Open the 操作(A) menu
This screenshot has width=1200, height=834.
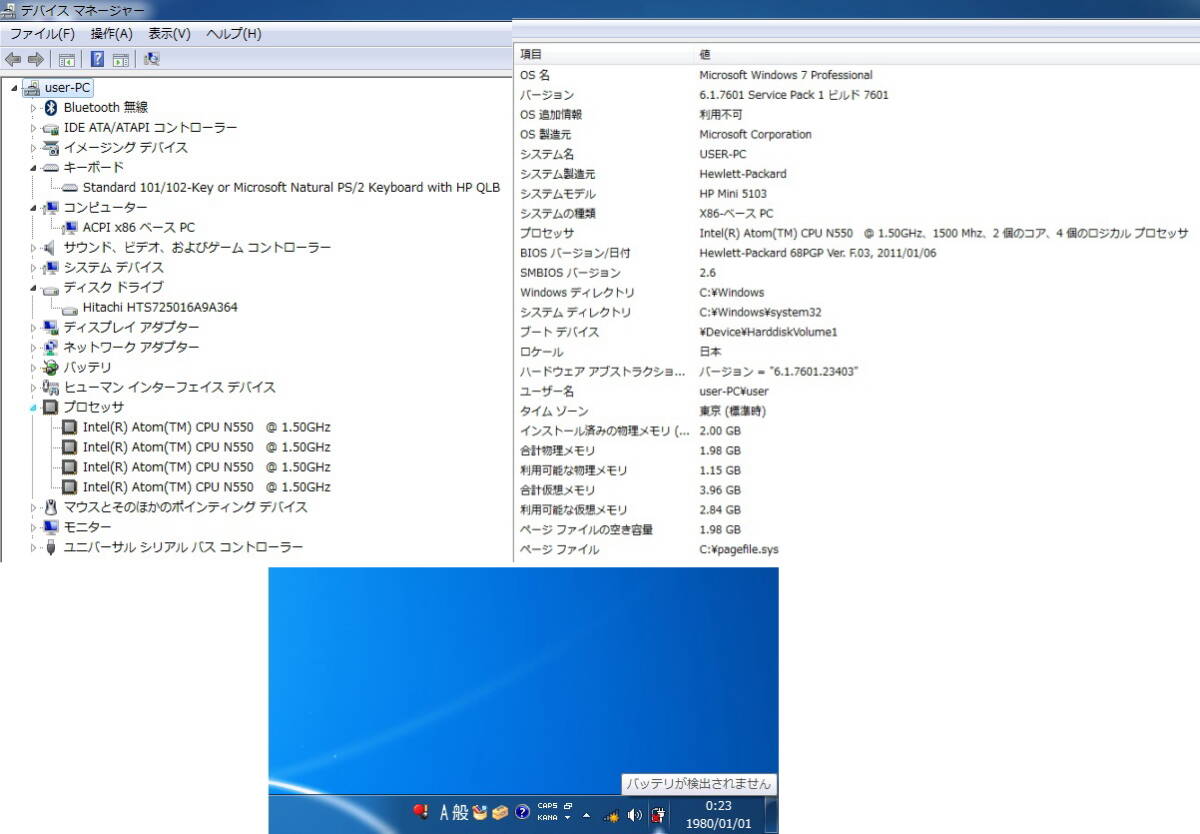point(111,34)
